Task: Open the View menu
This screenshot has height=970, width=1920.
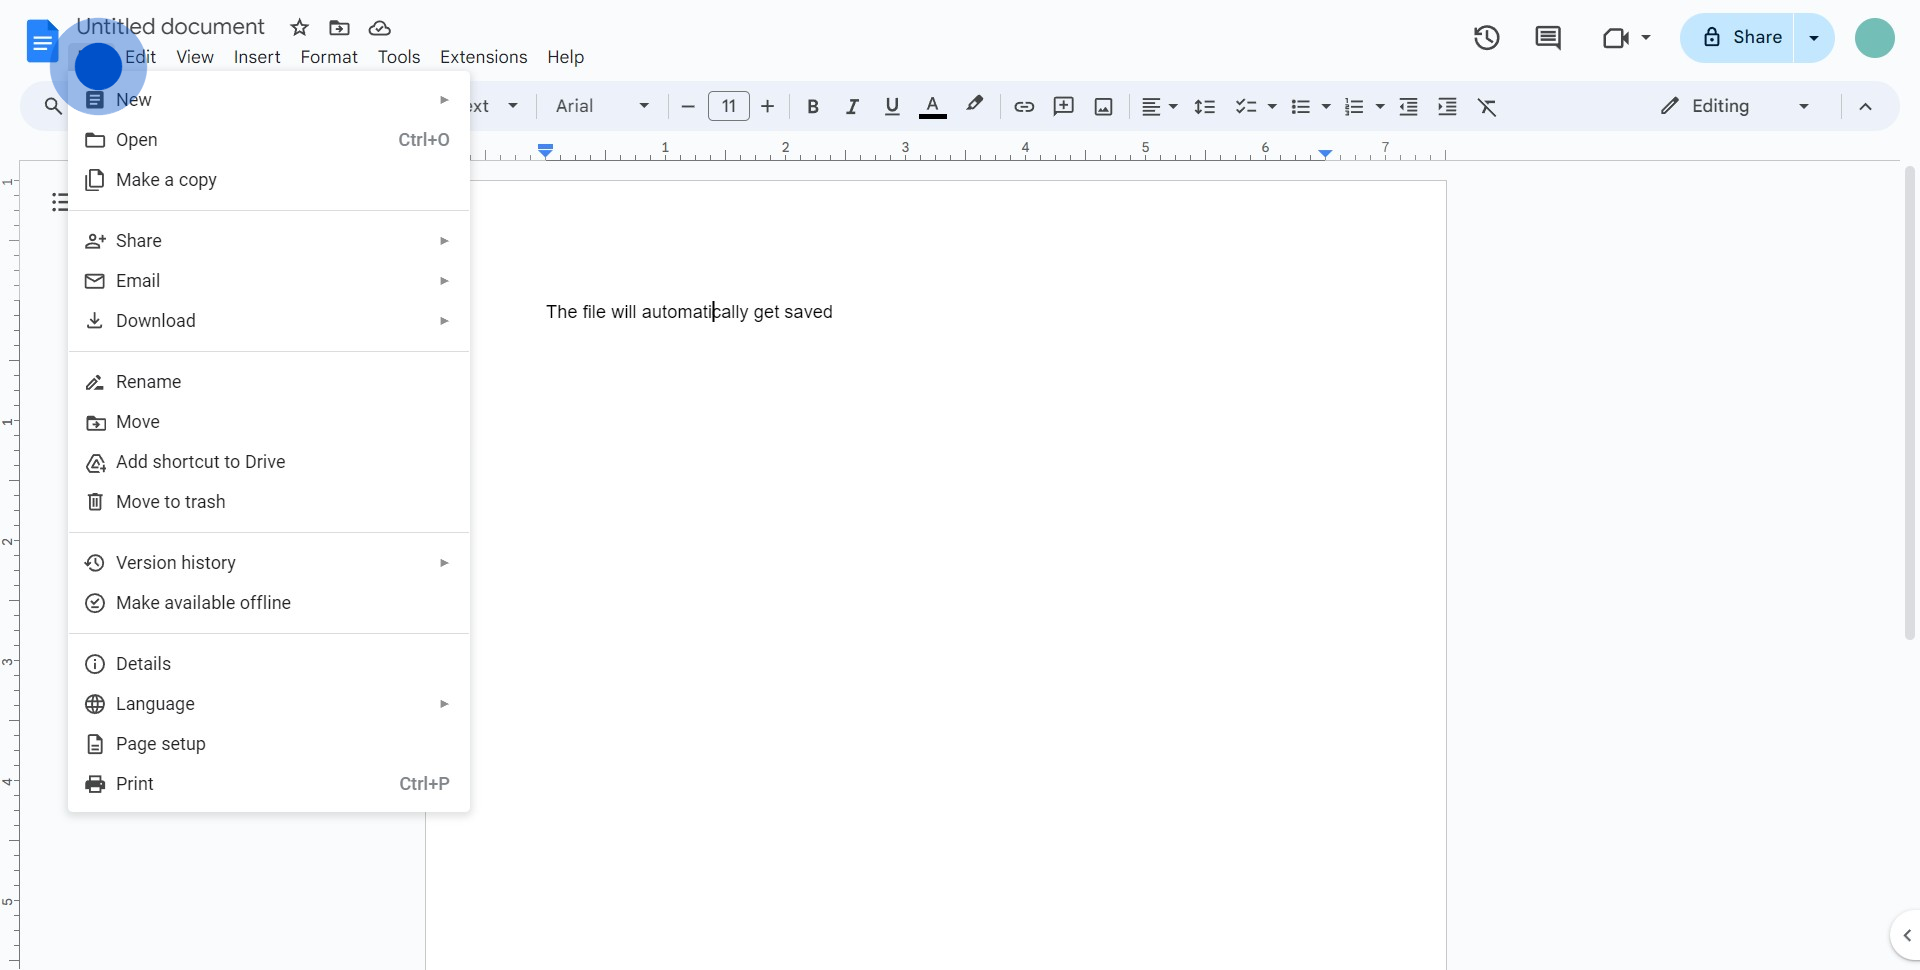Action: click(195, 57)
